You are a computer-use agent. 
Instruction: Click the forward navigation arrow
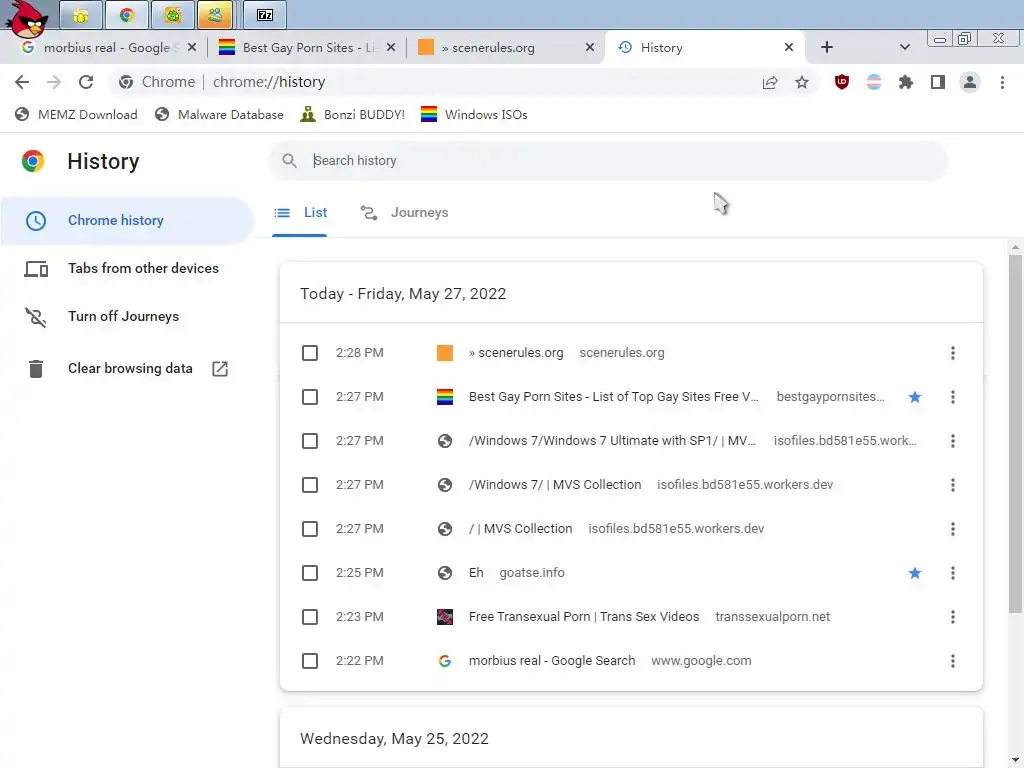[54, 82]
